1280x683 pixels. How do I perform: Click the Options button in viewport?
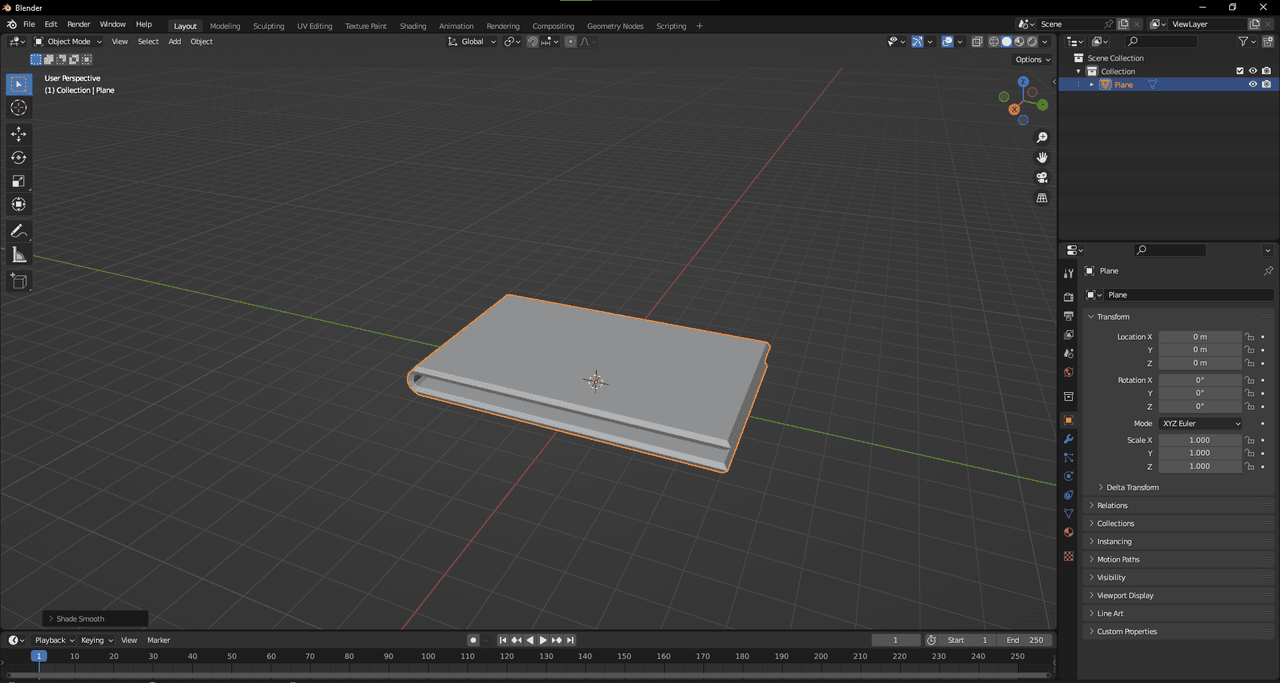pos(1032,59)
